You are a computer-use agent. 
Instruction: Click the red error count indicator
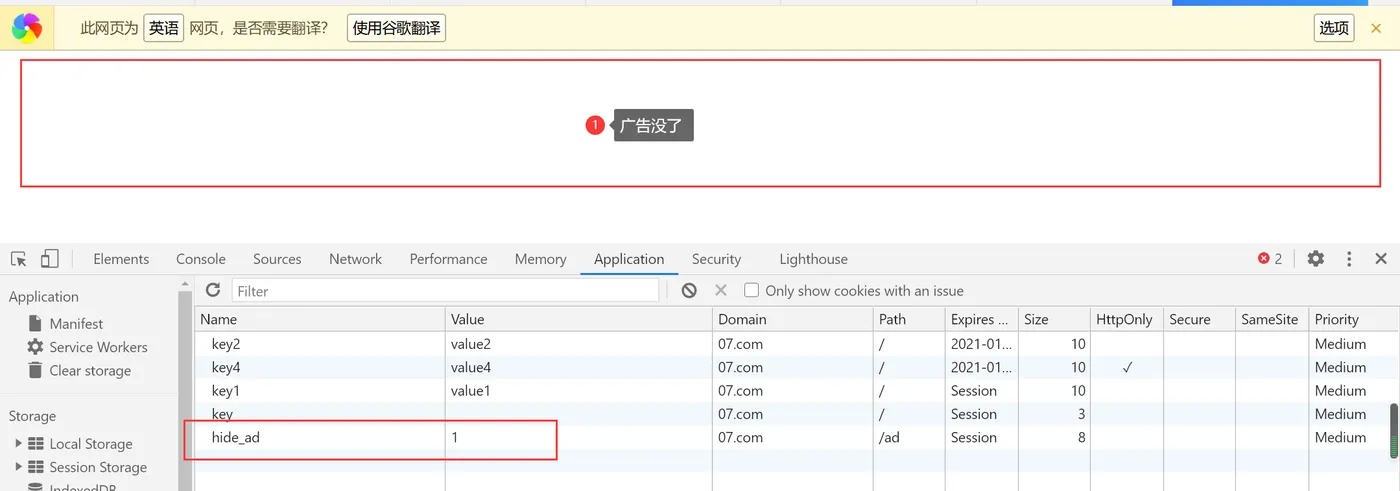click(1270, 259)
